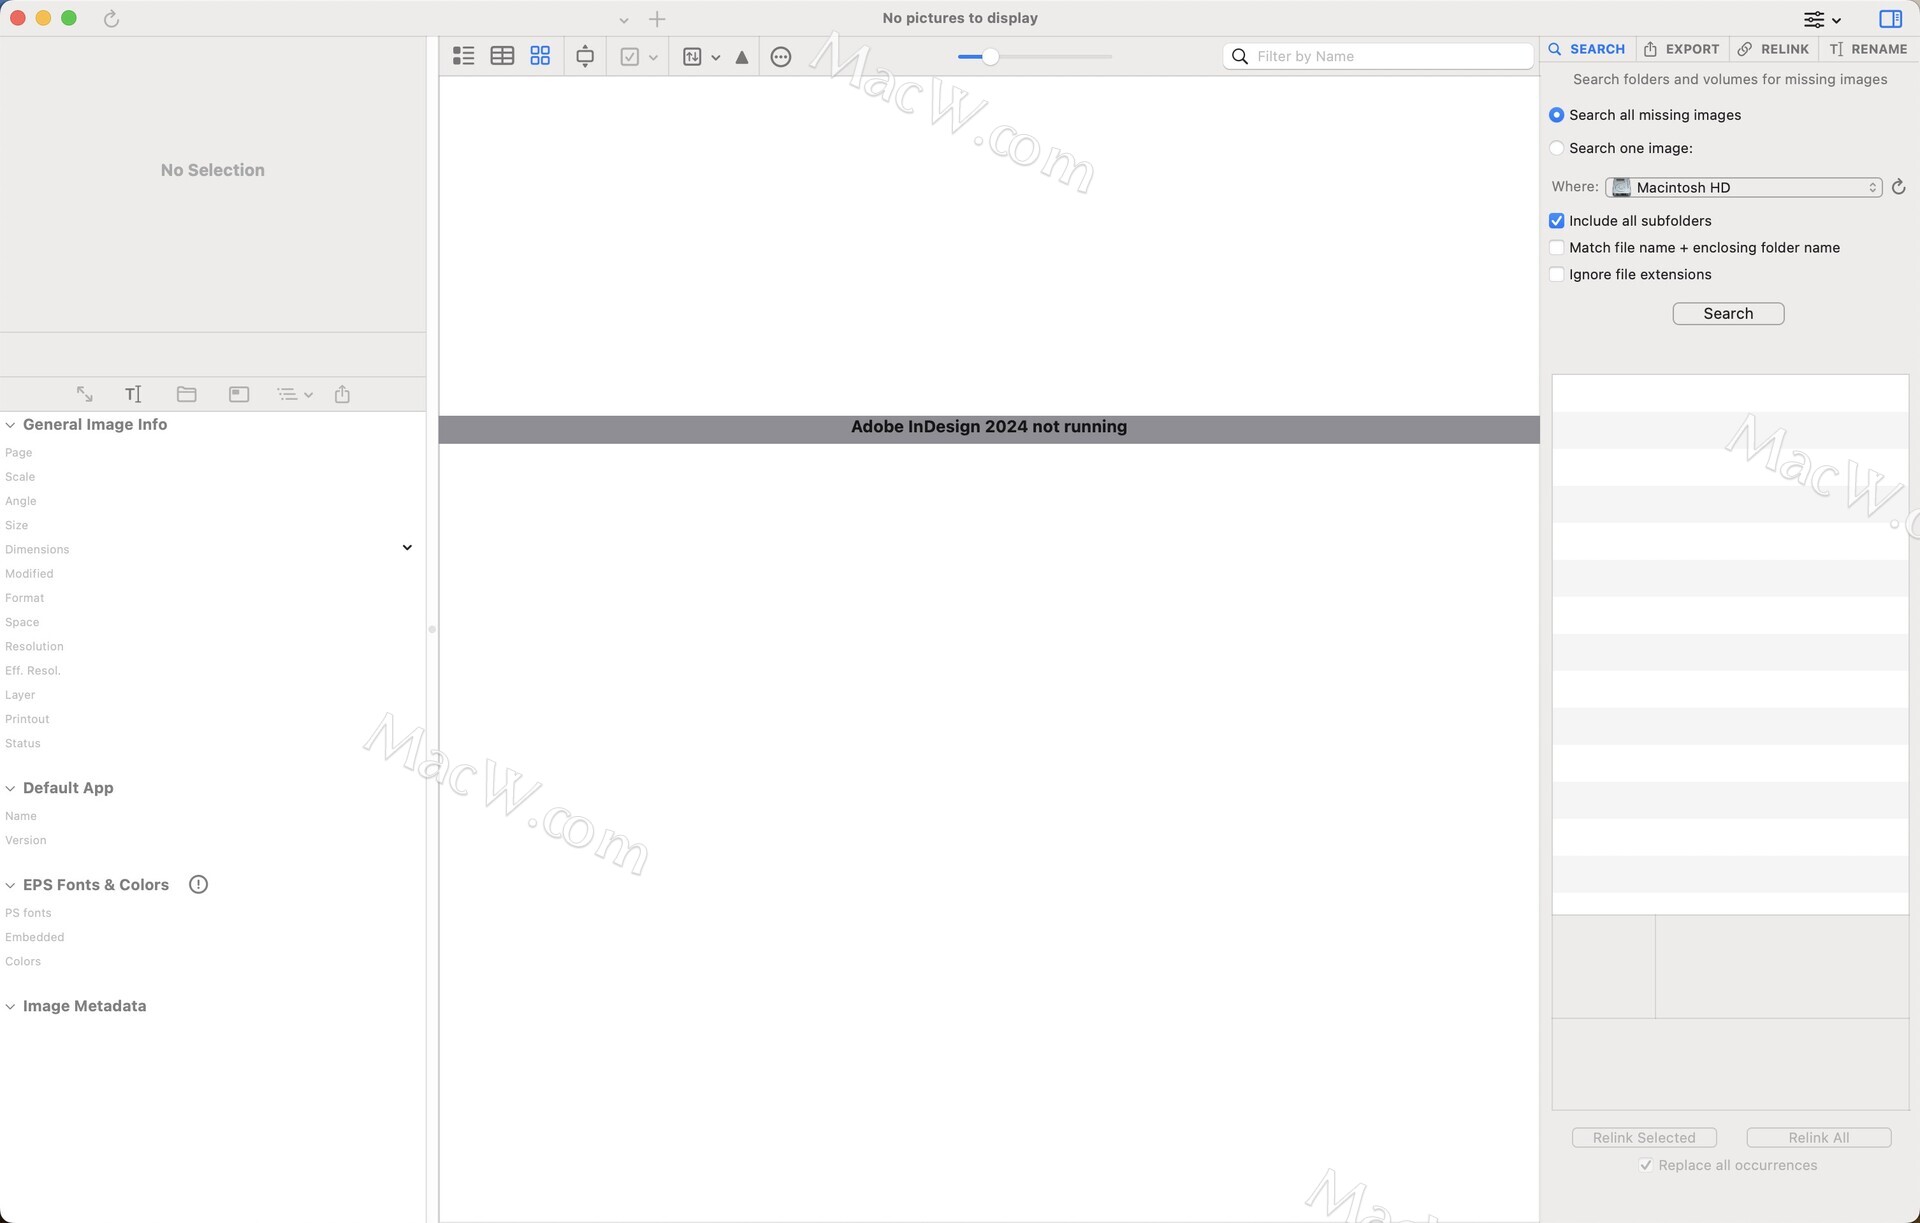Click the 'PS fonts' label
The image size is (1920, 1223).
[x=28, y=913]
